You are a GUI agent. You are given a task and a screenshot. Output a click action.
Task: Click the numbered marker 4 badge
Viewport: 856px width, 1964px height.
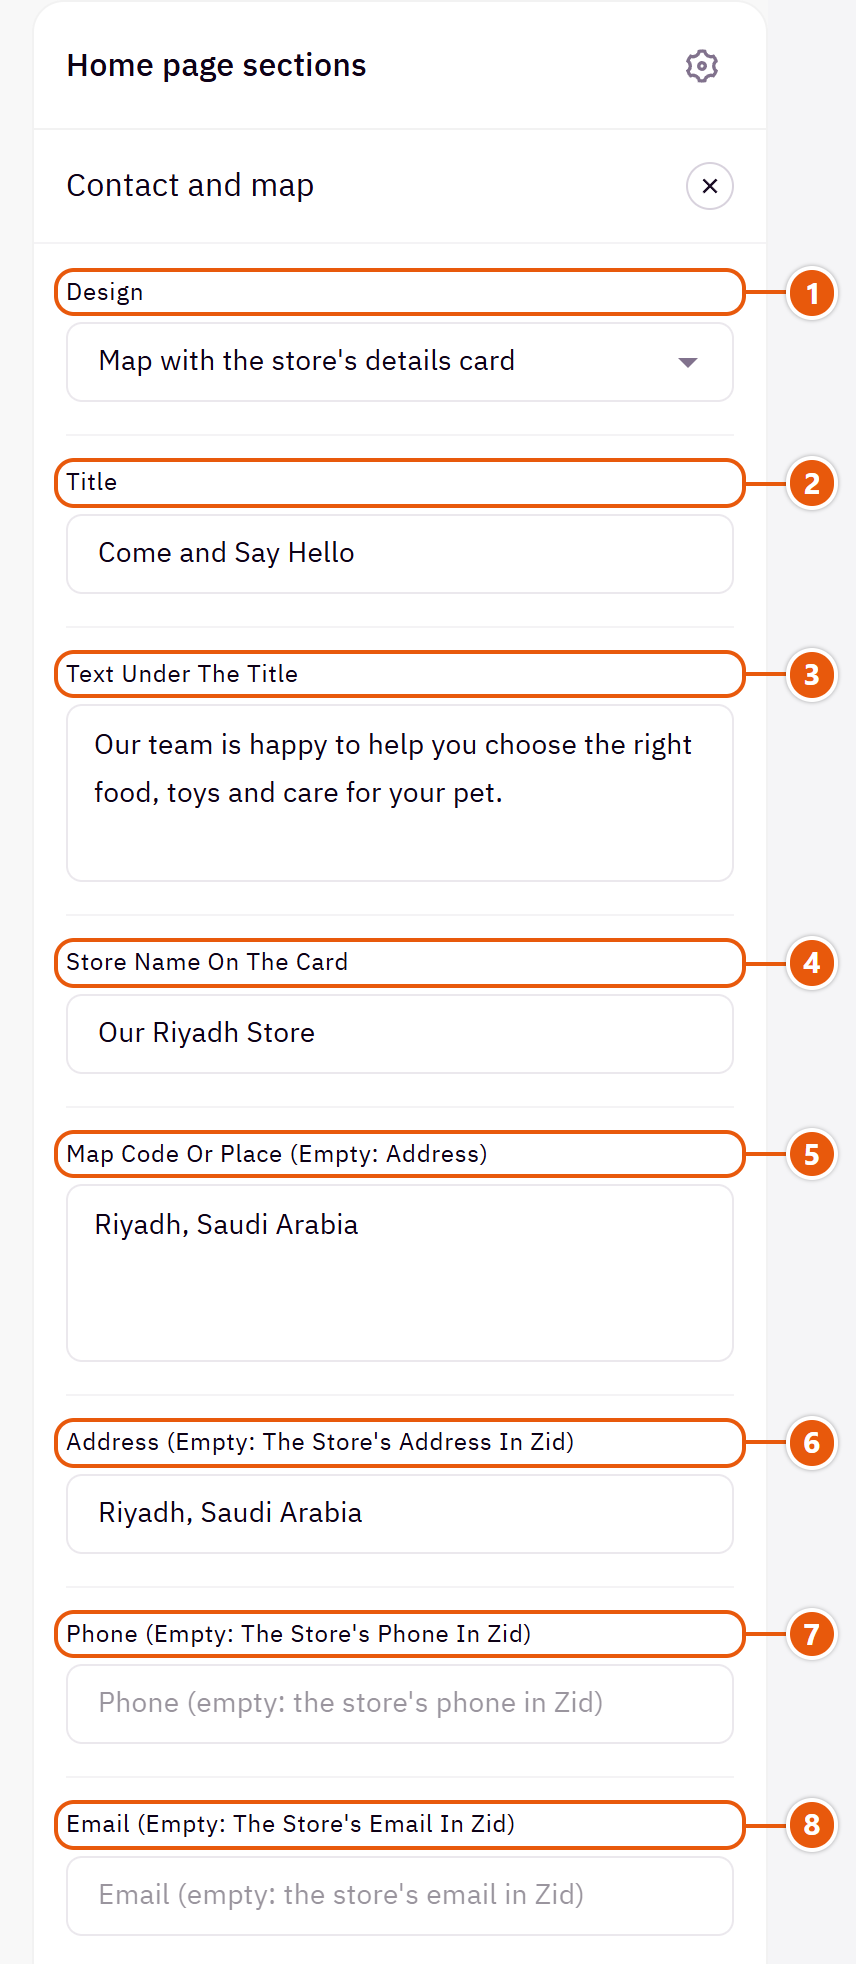pos(812,963)
